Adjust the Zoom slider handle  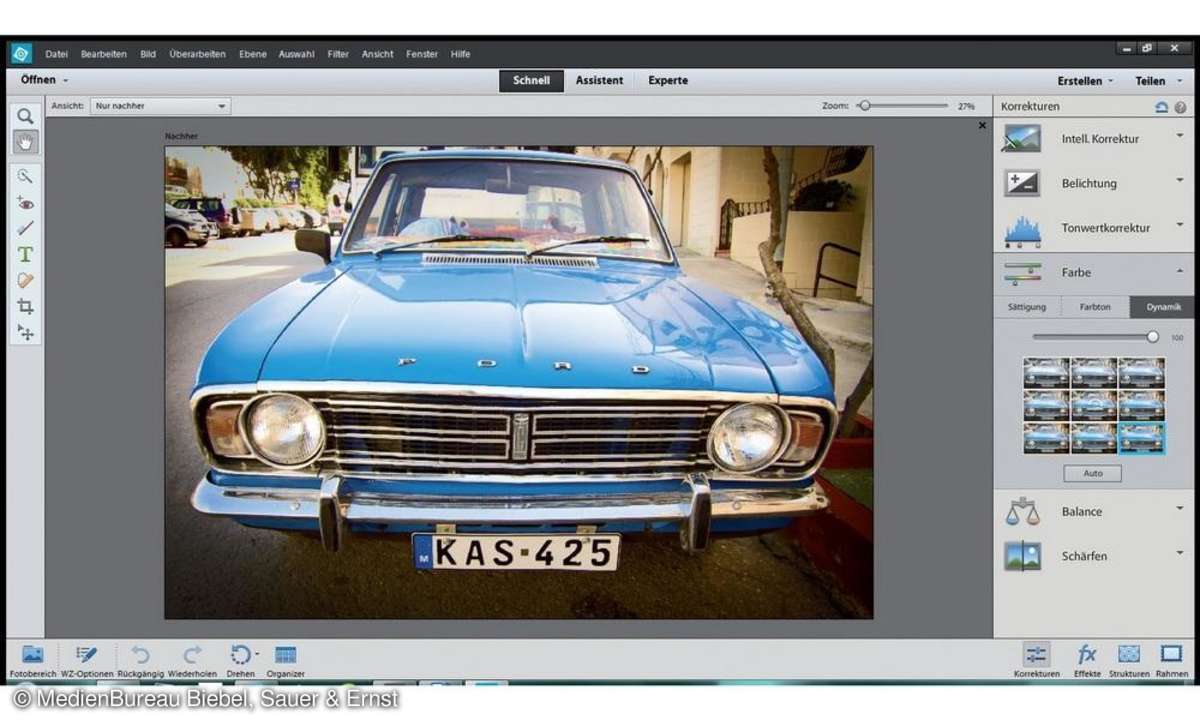(x=864, y=105)
